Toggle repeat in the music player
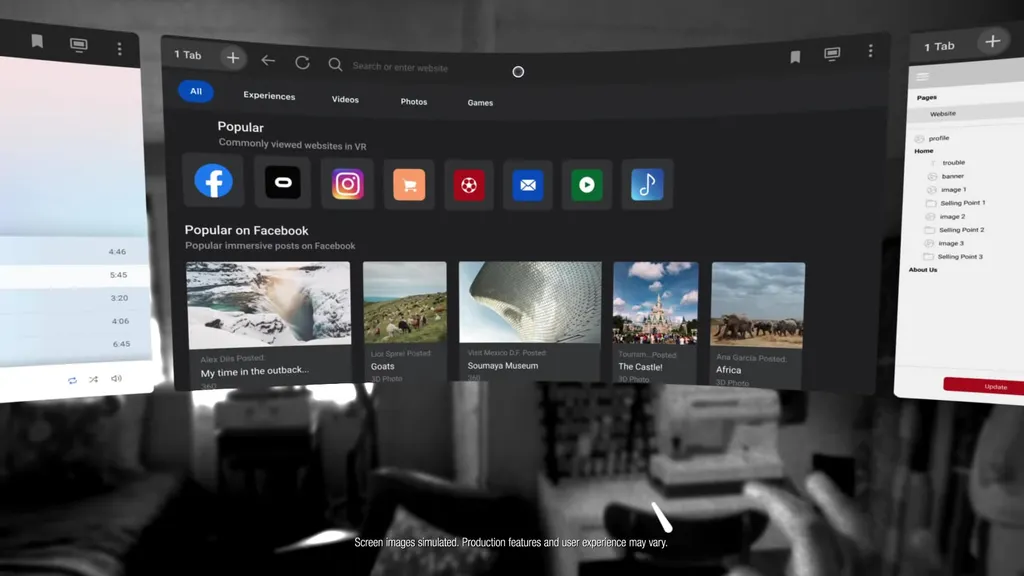This screenshot has height=576, width=1024. [x=71, y=379]
